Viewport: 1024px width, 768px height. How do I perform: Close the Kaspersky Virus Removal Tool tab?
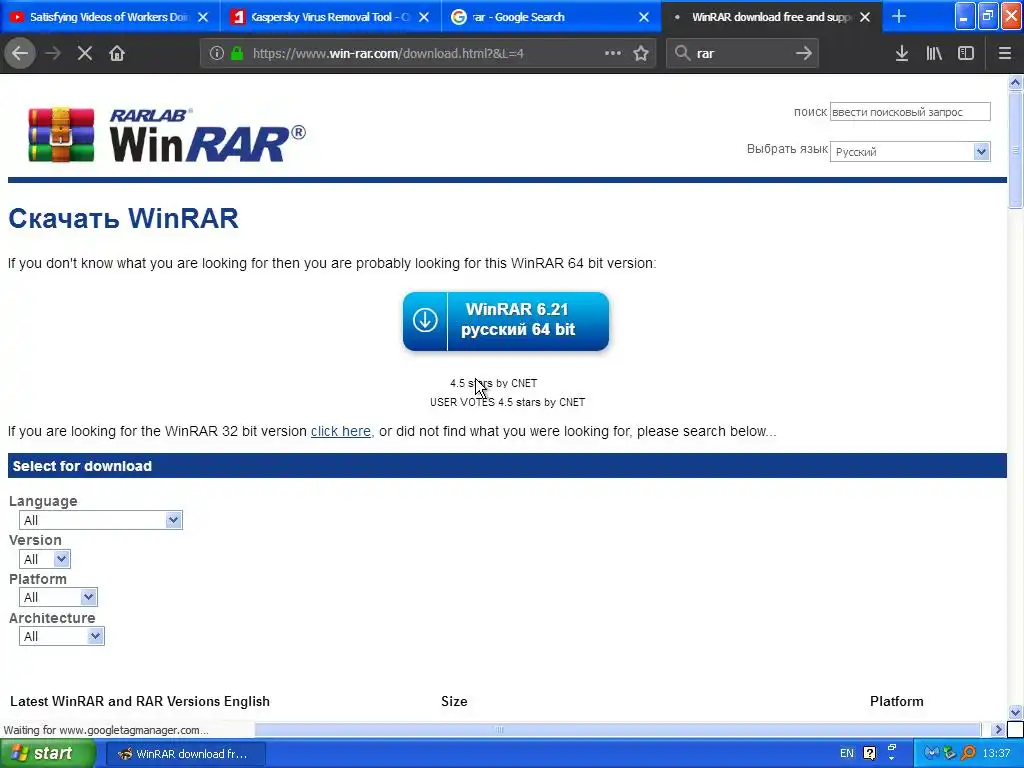click(424, 17)
